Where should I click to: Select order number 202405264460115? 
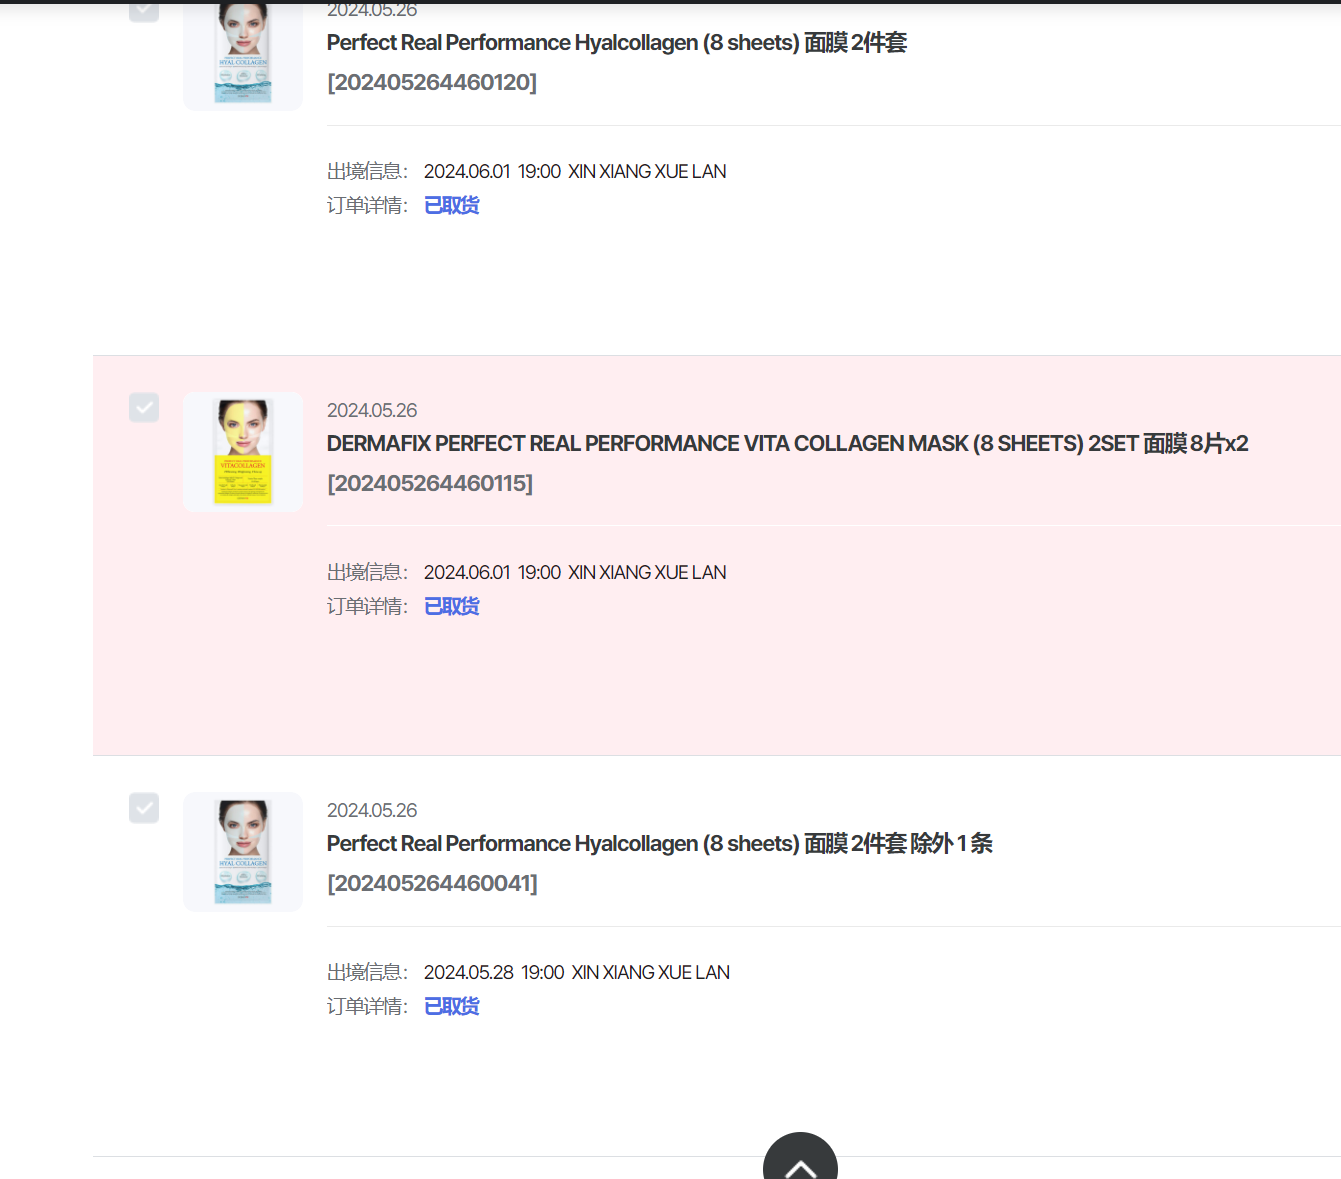pyautogui.click(x=430, y=483)
